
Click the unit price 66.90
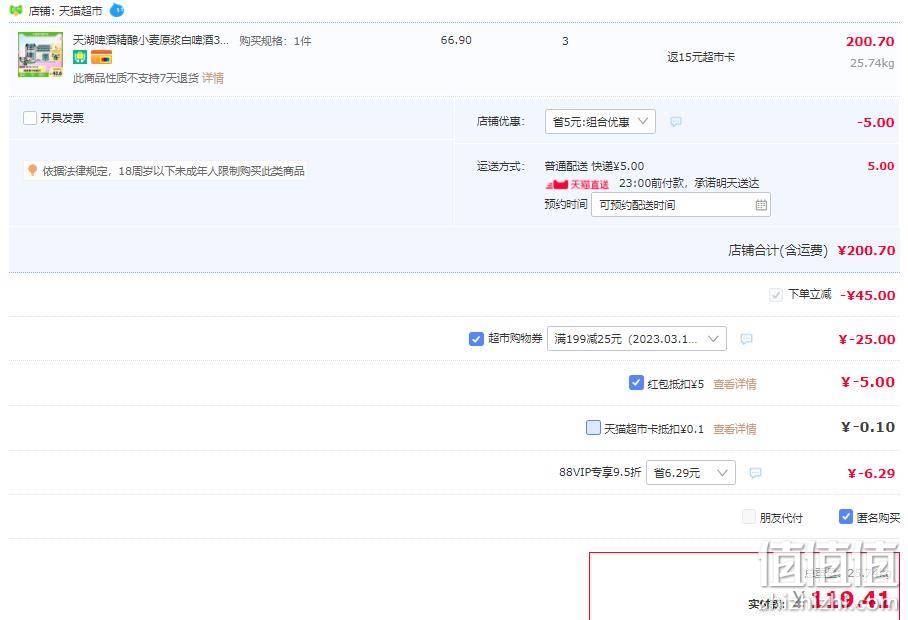(x=456, y=40)
